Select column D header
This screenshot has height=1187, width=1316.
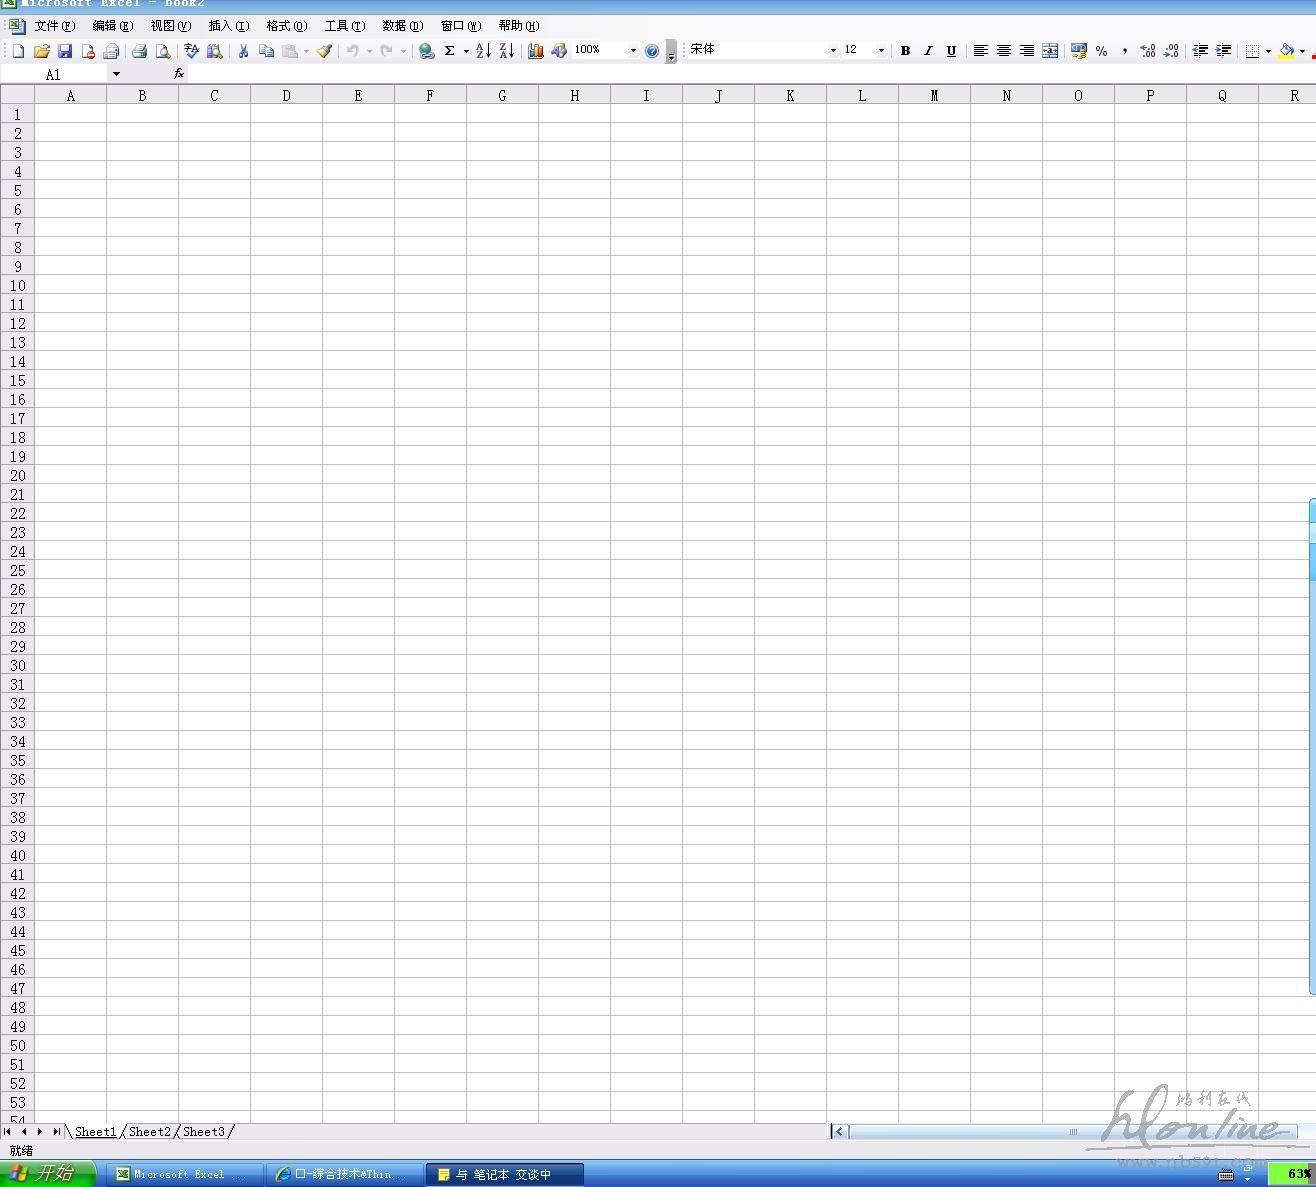(286, 95)
